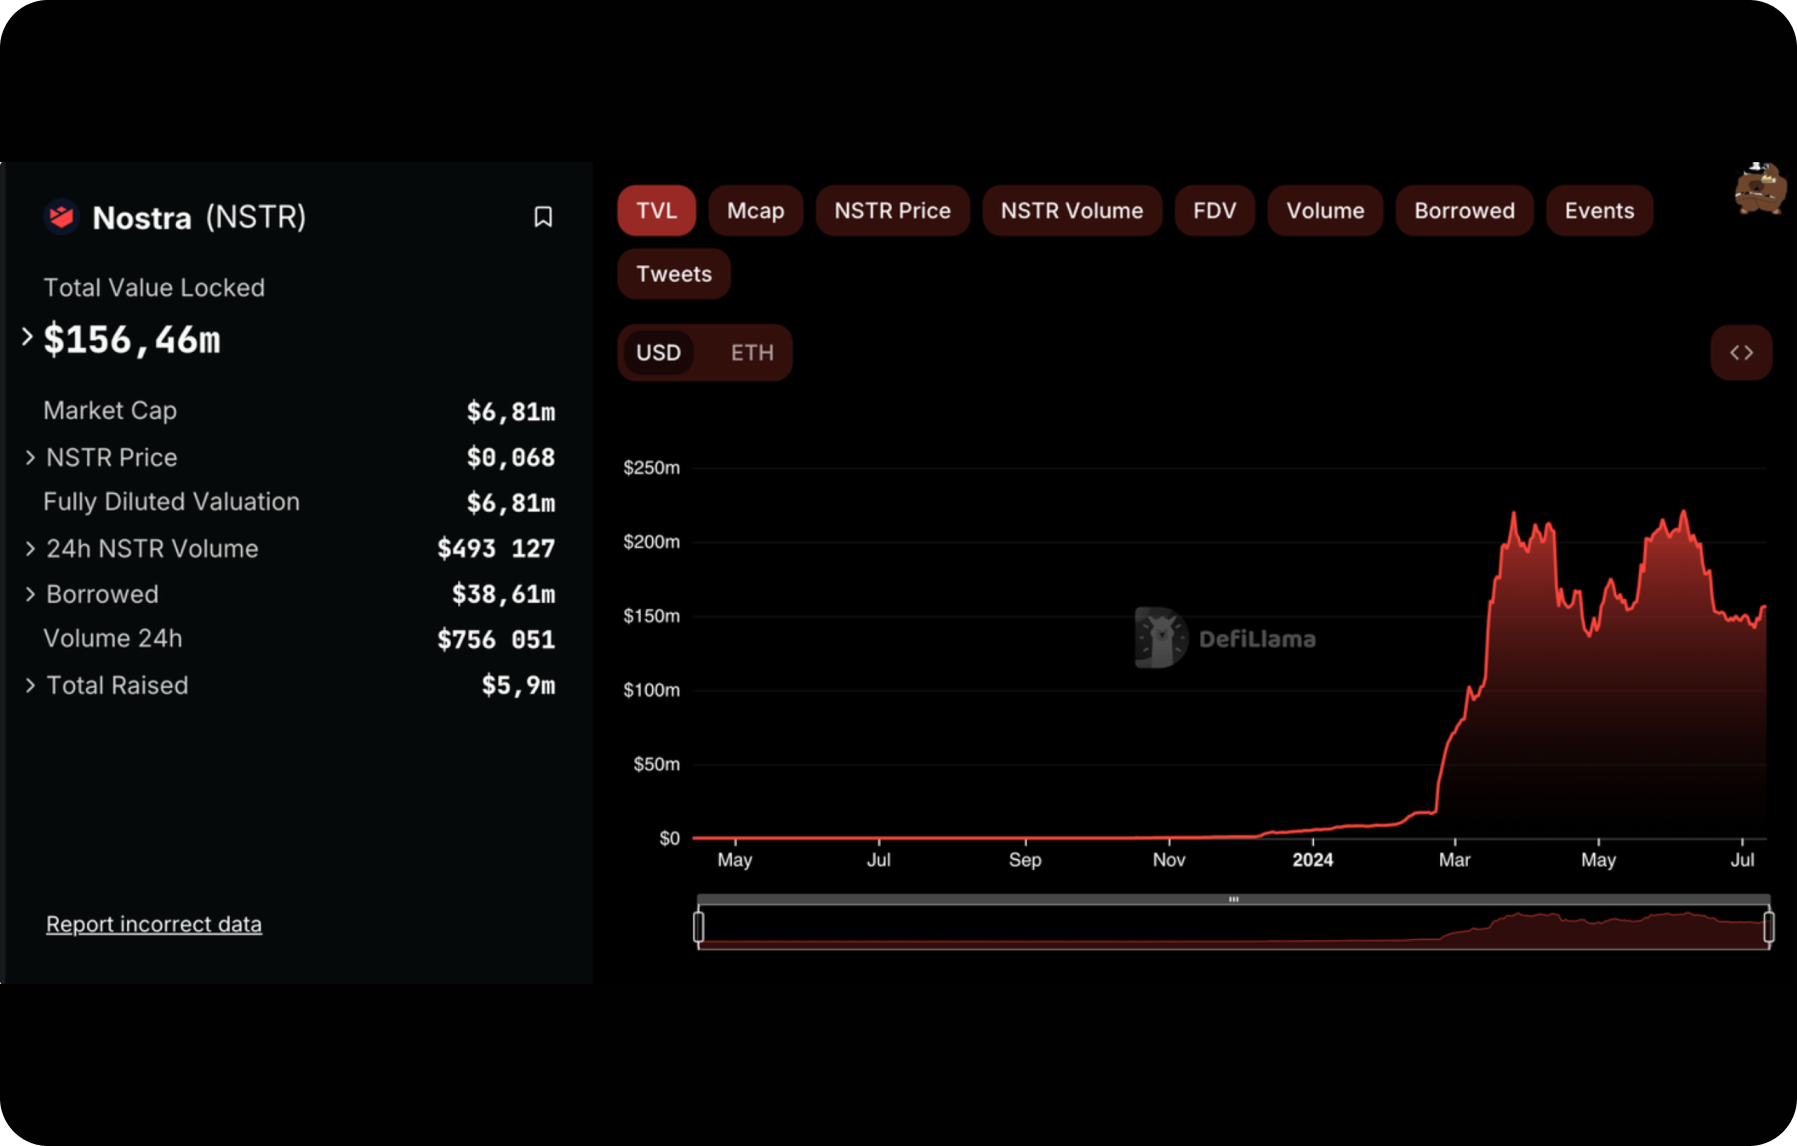The width and height of the screenshot is (1797, 1146).
Task: Click the $5,9m total raised value
Action: tap(518, 685)
